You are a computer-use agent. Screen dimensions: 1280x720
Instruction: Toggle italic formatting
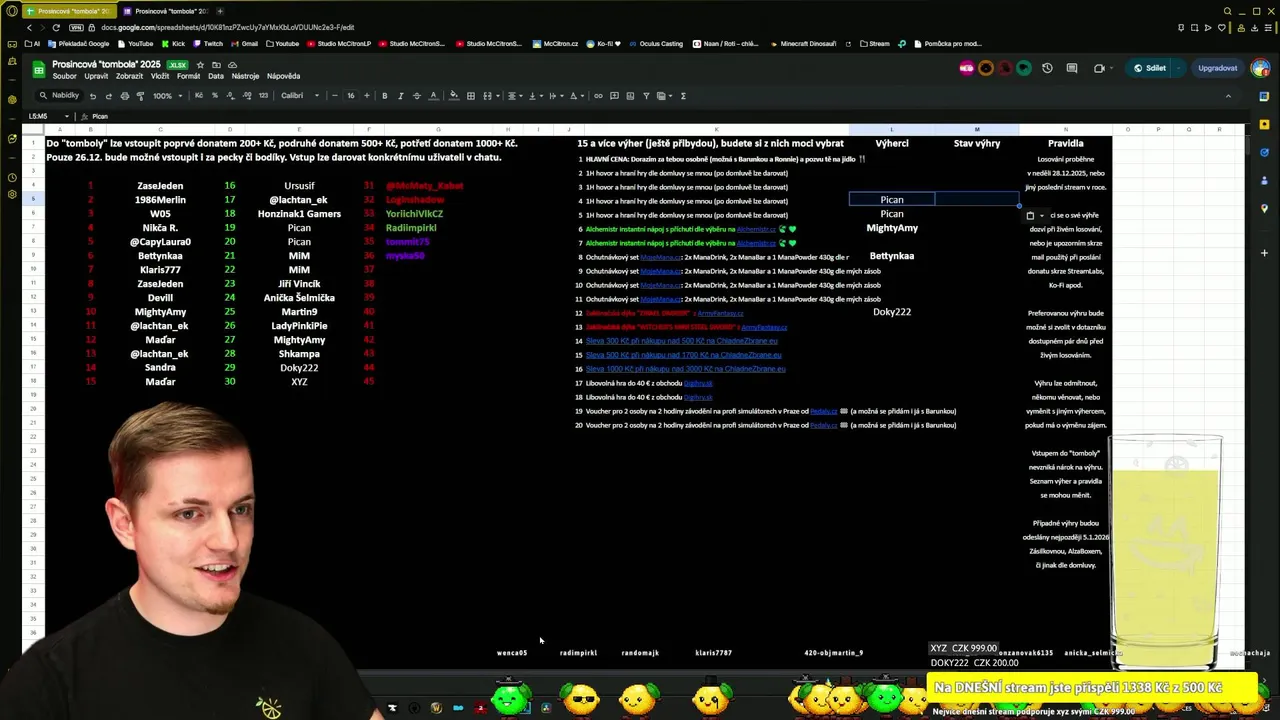click(401, 96)
